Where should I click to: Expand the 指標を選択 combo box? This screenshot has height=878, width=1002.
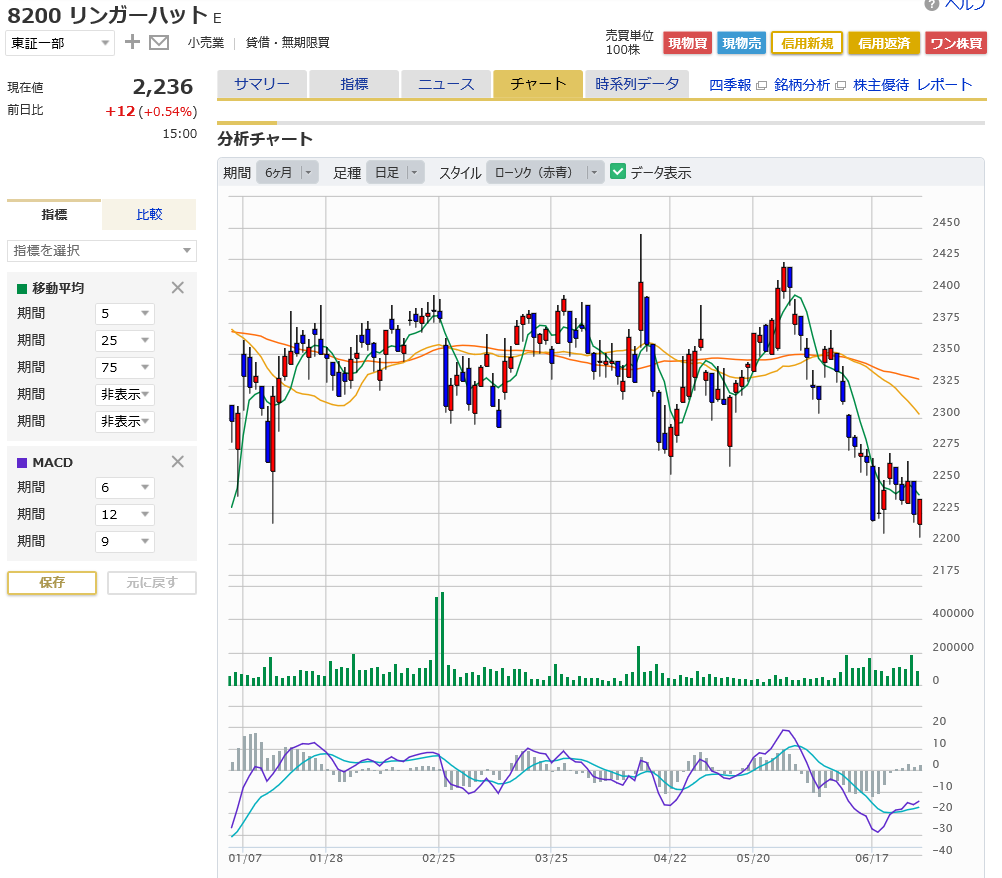(102, 250)
